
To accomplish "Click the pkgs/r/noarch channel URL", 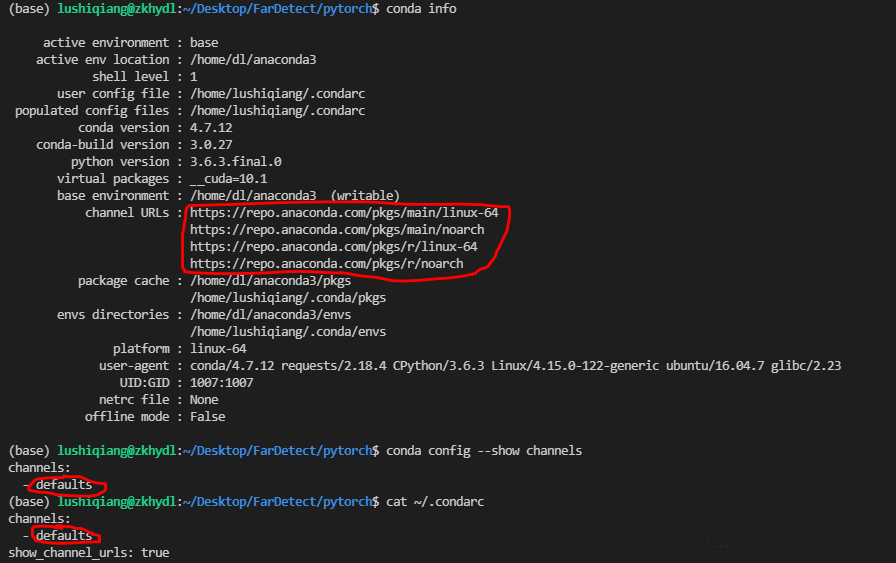I will pos(326,264).
